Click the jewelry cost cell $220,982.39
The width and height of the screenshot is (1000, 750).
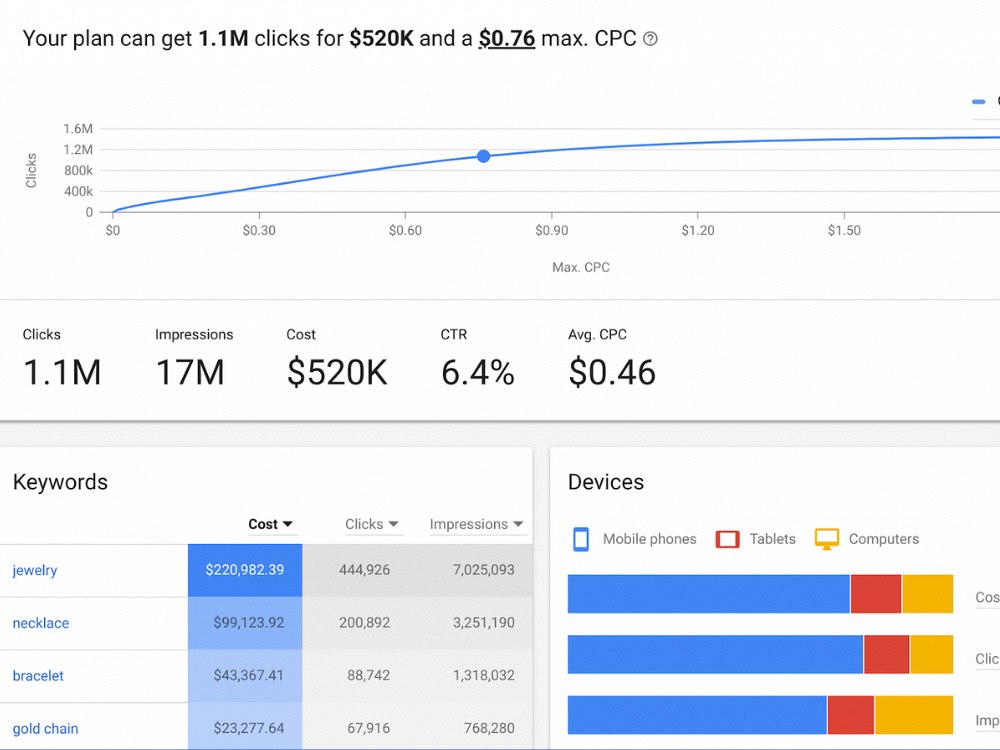coord(245,570)
